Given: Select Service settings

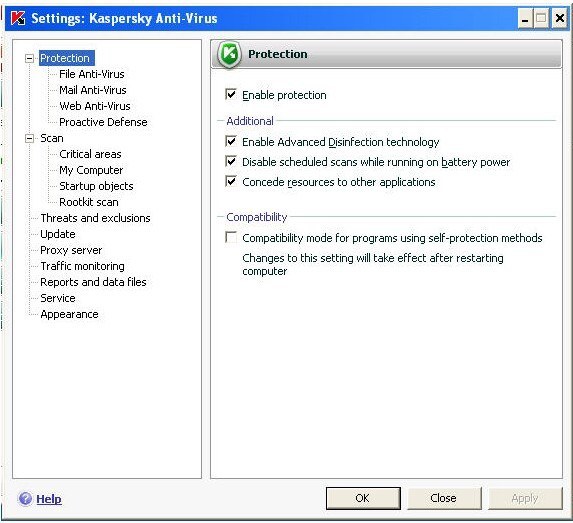Looking at the screenshot, I should 58,298.
